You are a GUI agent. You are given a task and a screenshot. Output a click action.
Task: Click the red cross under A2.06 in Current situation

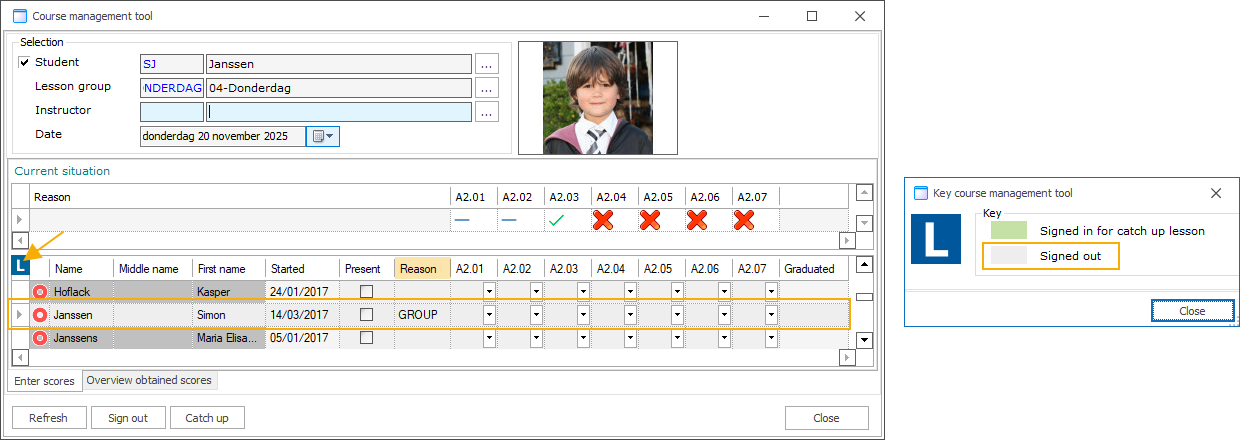click(697, 220)
